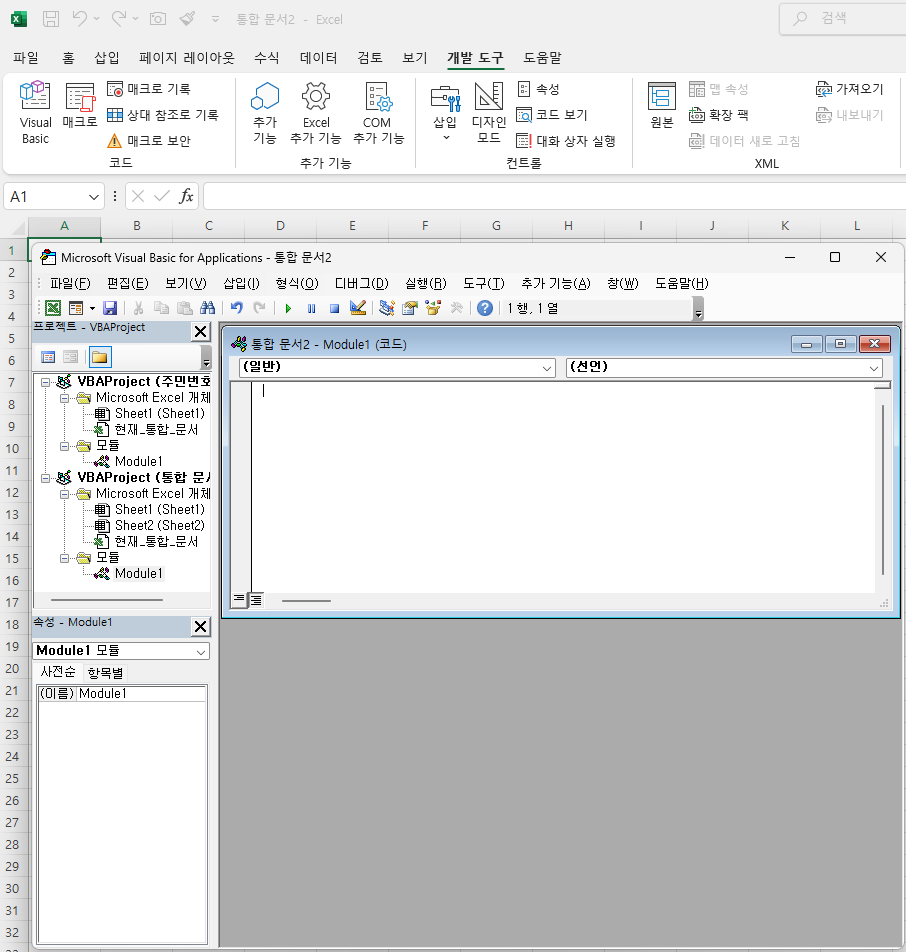Open VBA 실행(R) menu

click(x=426, y=284)
